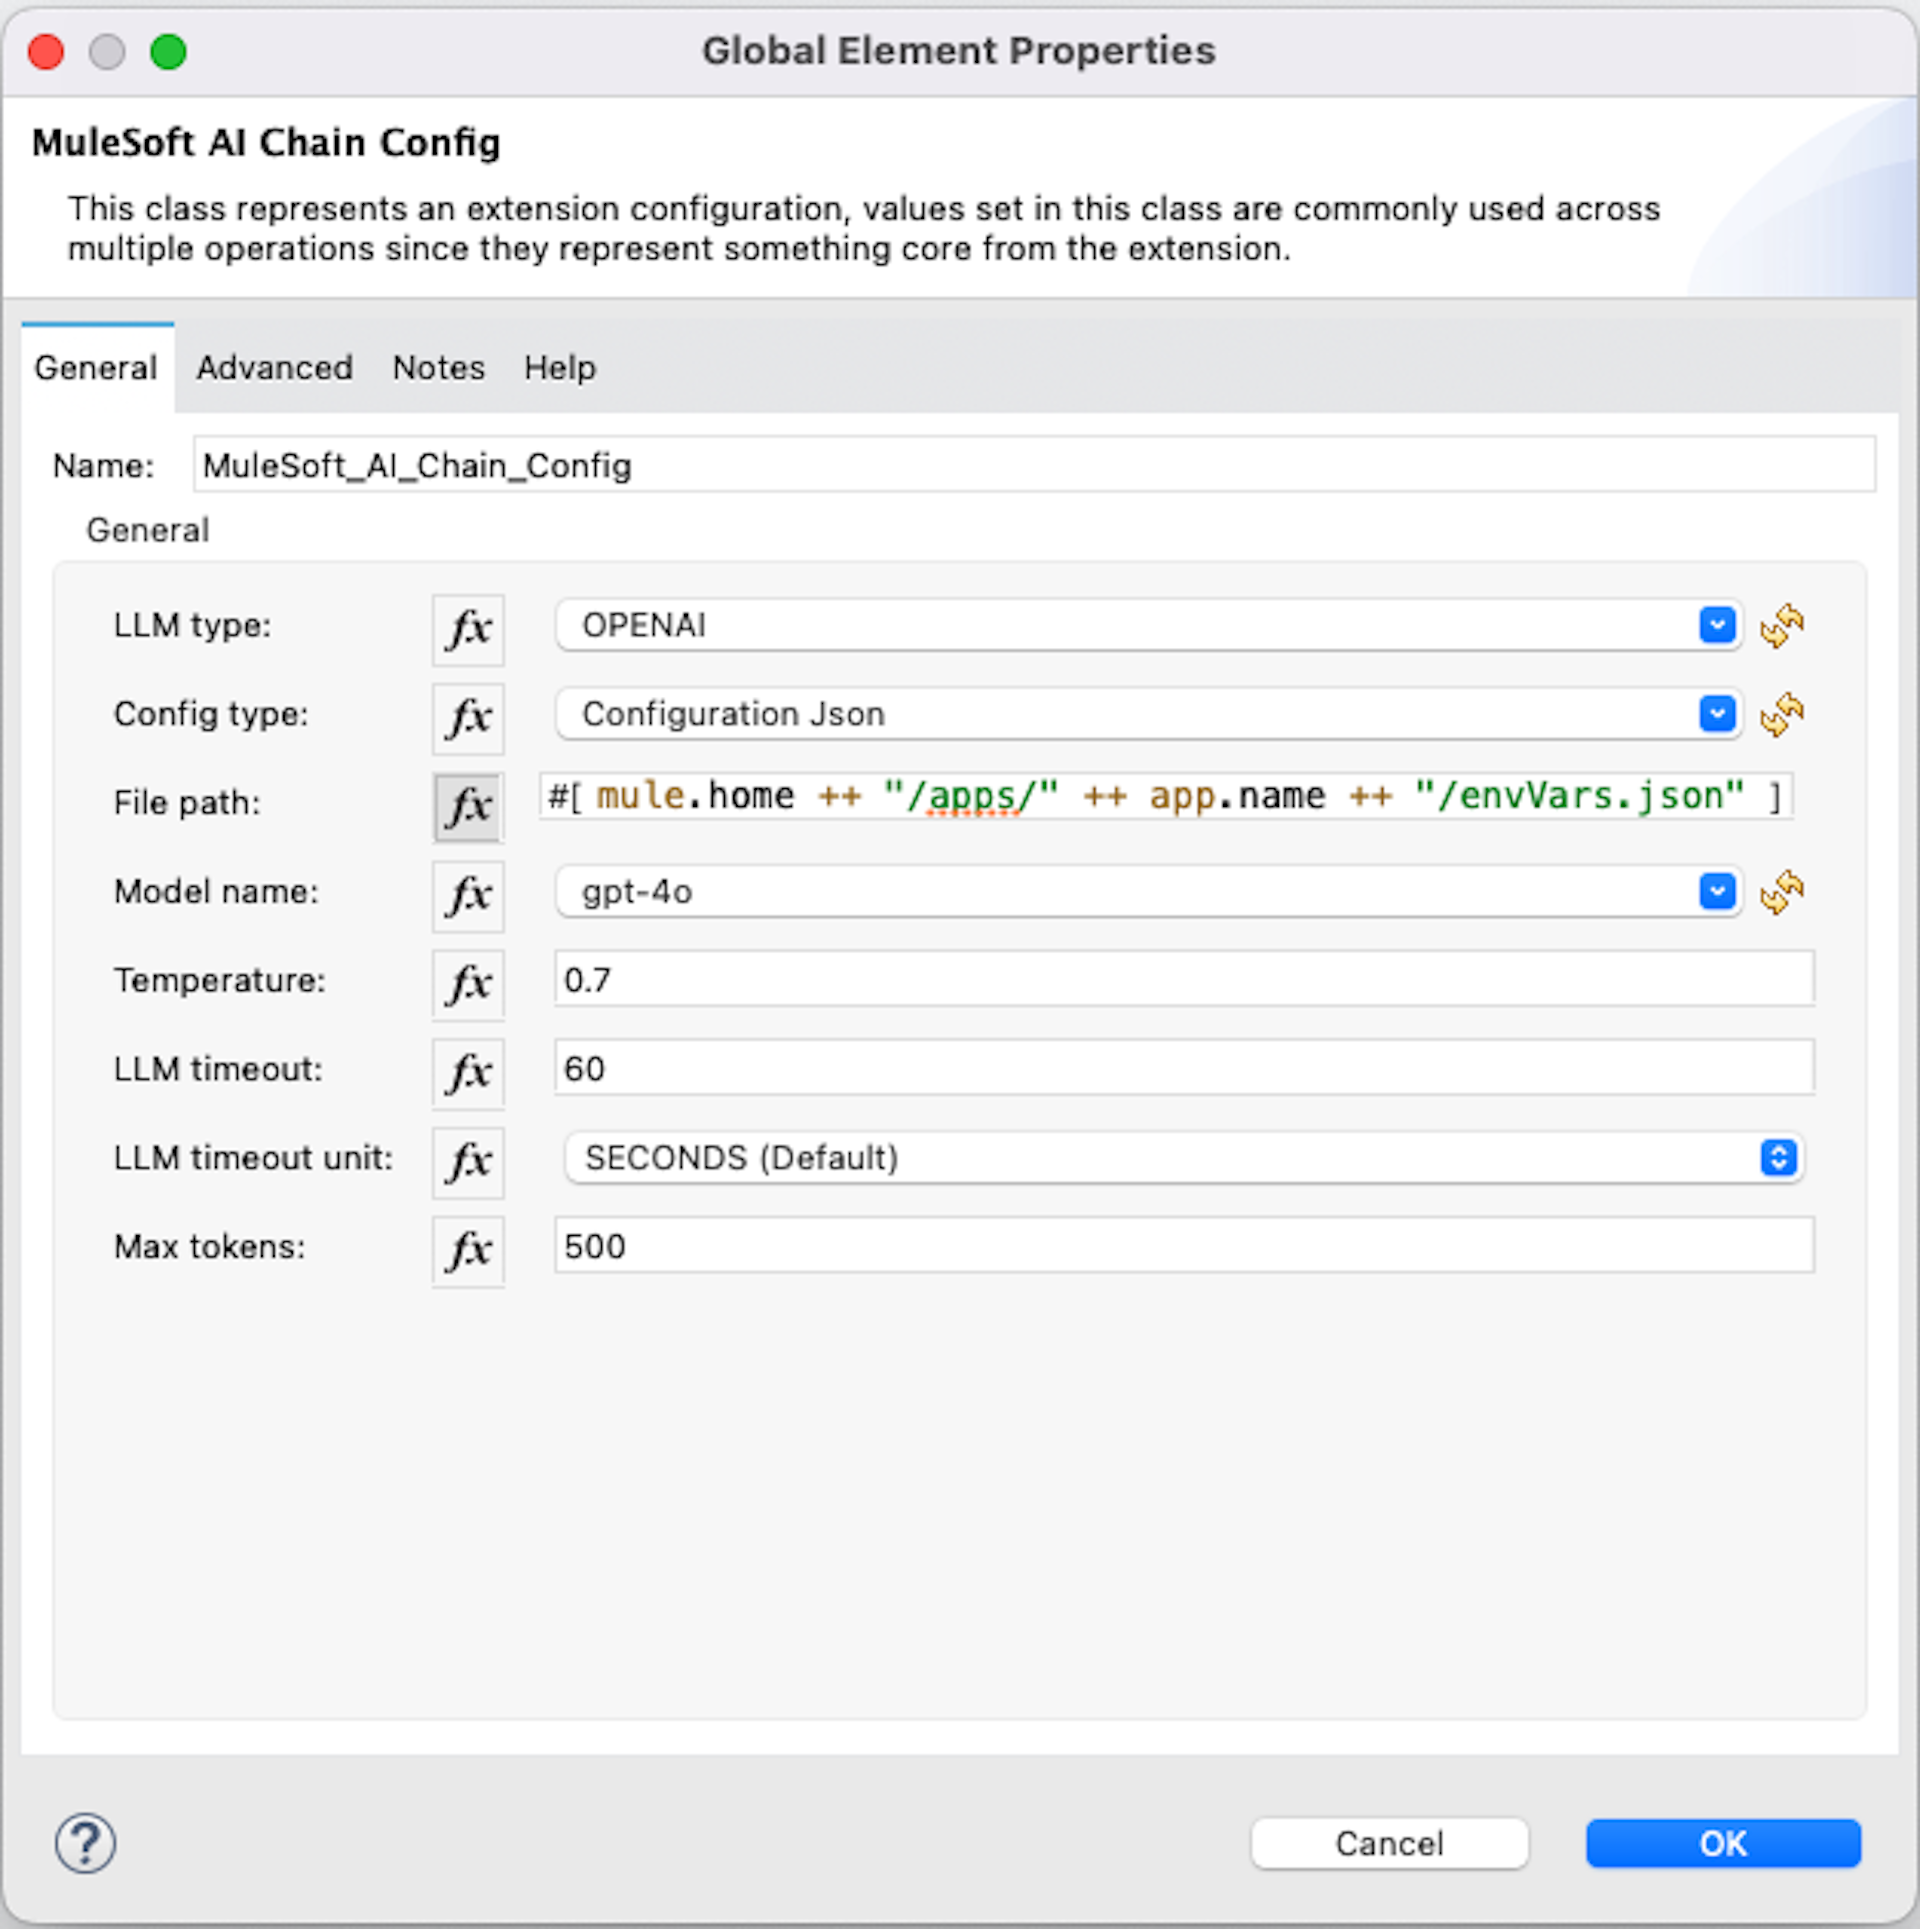
Task: Toggle fx expression mode for Config type
Action: (468, 718)
